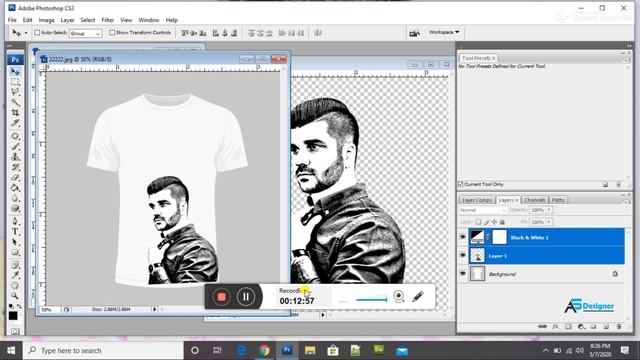
Task: Add a layer style via fx icon
Action: coord(555,327)
